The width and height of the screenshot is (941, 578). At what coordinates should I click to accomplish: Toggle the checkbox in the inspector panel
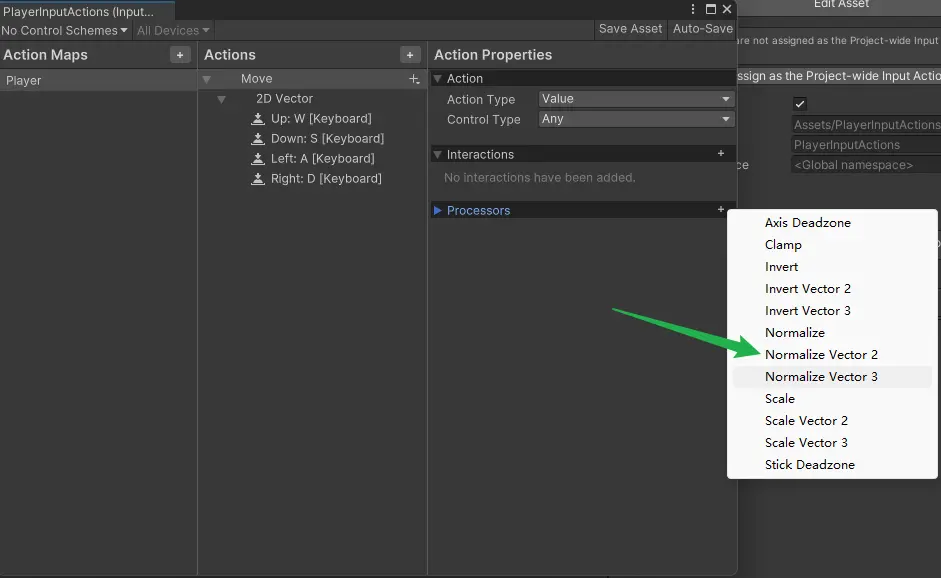click(x=800, y=104)
